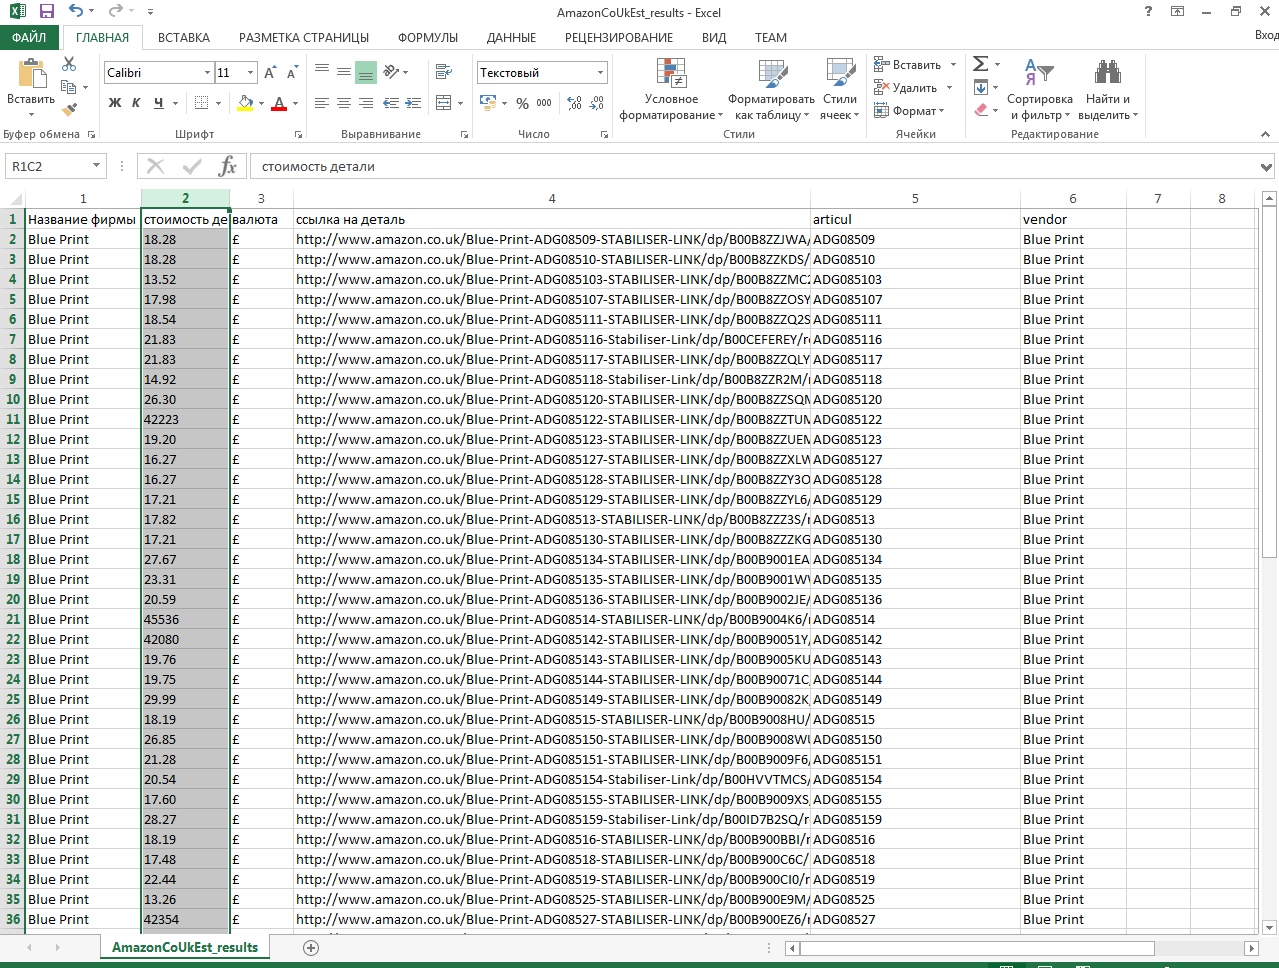Open the TEAM tab
The height and width of the screenshot is (968, 1279).
click(771, 37)
